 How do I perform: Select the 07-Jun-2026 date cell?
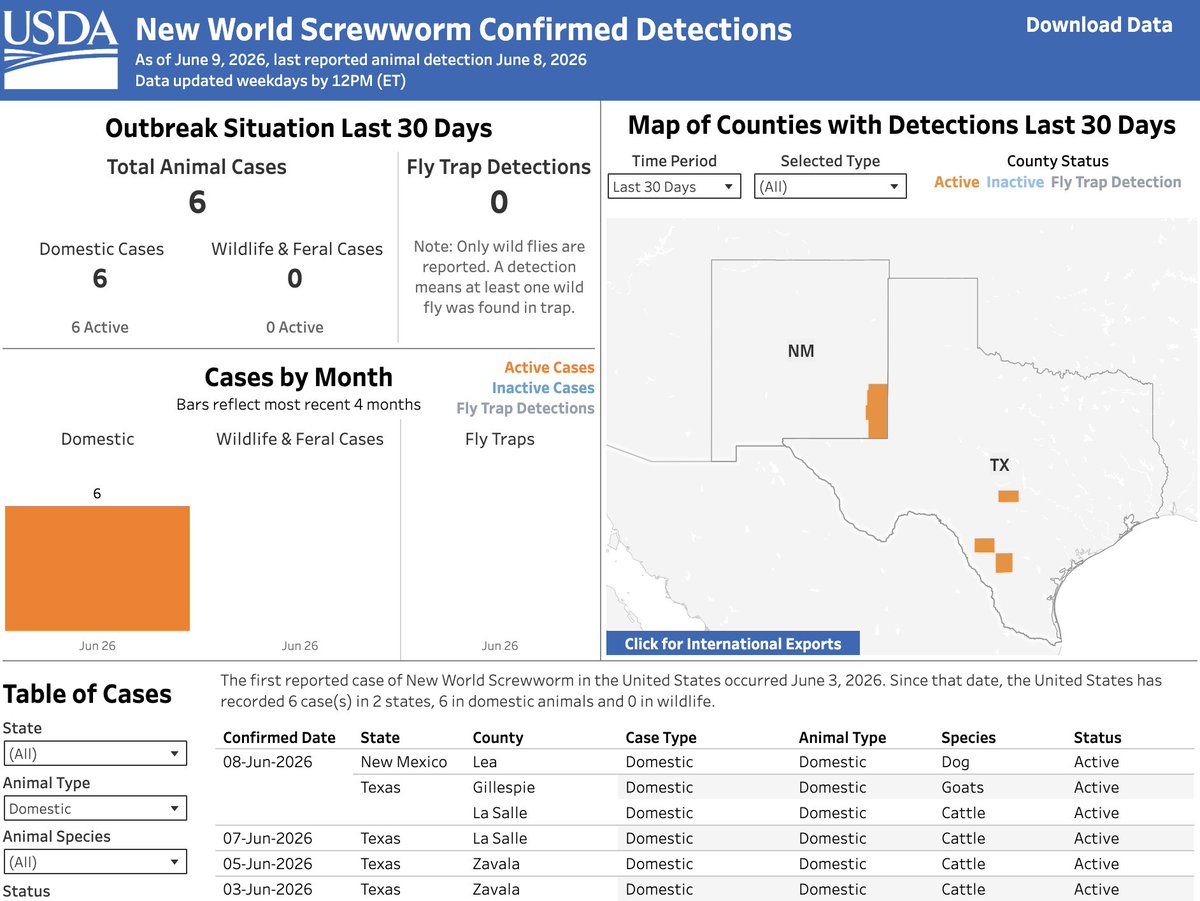[x=268, y=838]
